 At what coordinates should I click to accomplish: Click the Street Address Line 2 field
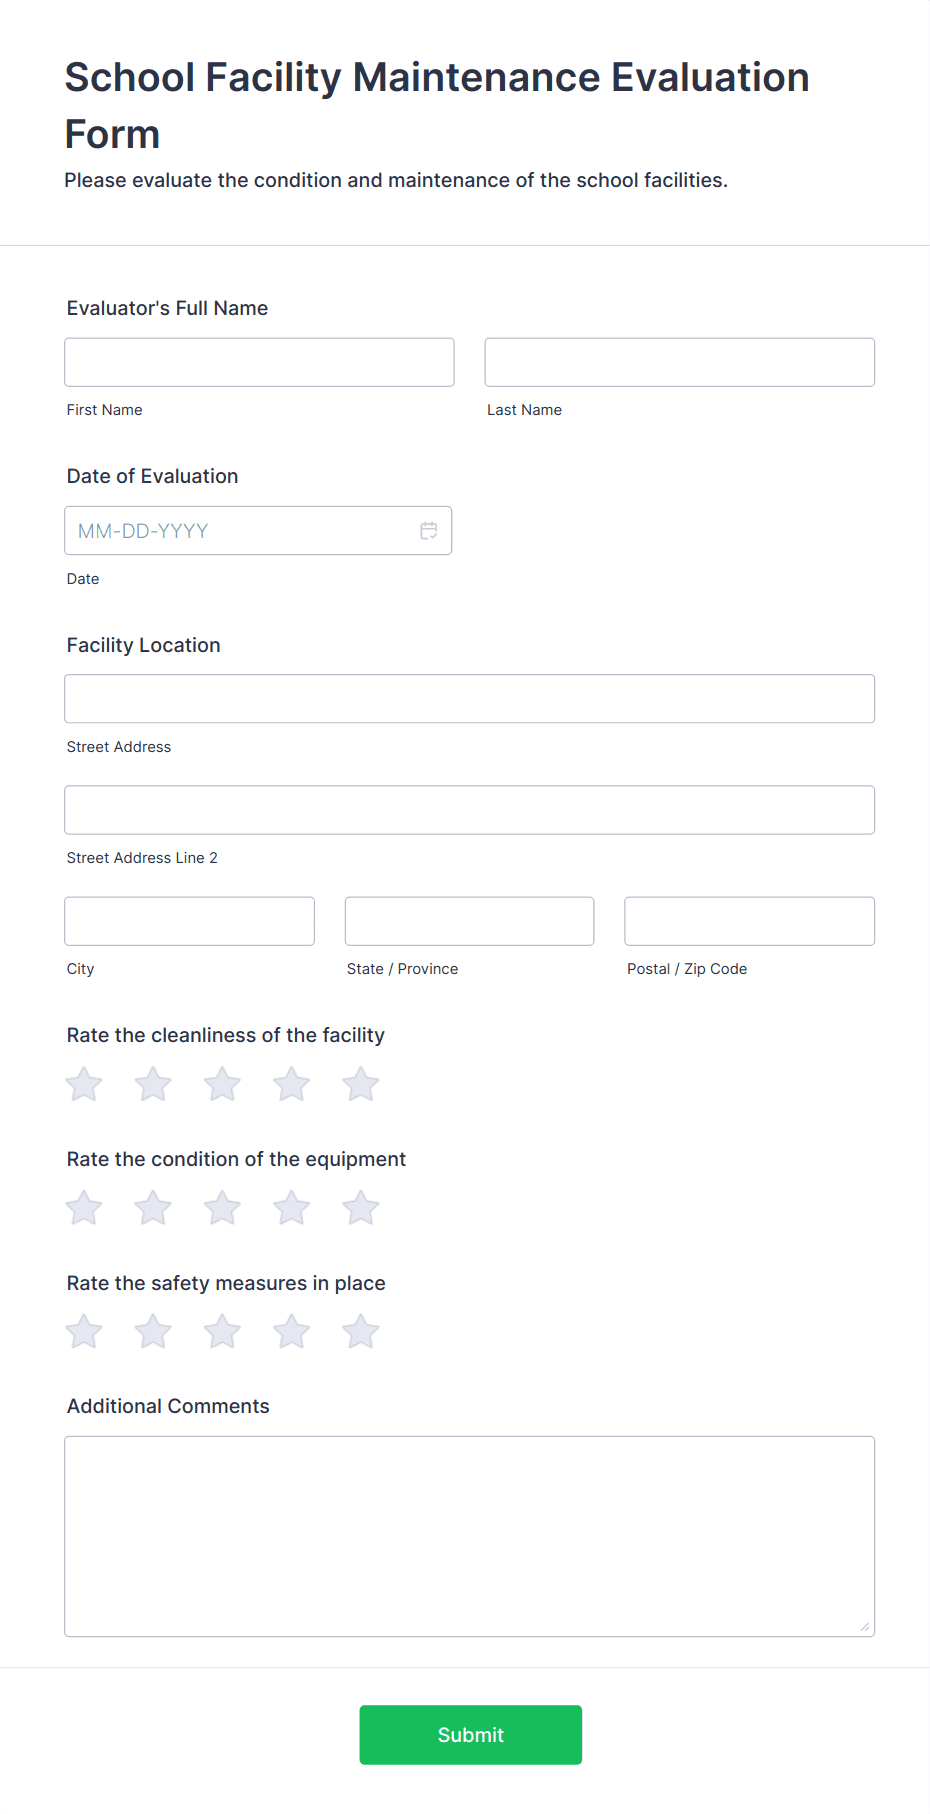(469, 810)
